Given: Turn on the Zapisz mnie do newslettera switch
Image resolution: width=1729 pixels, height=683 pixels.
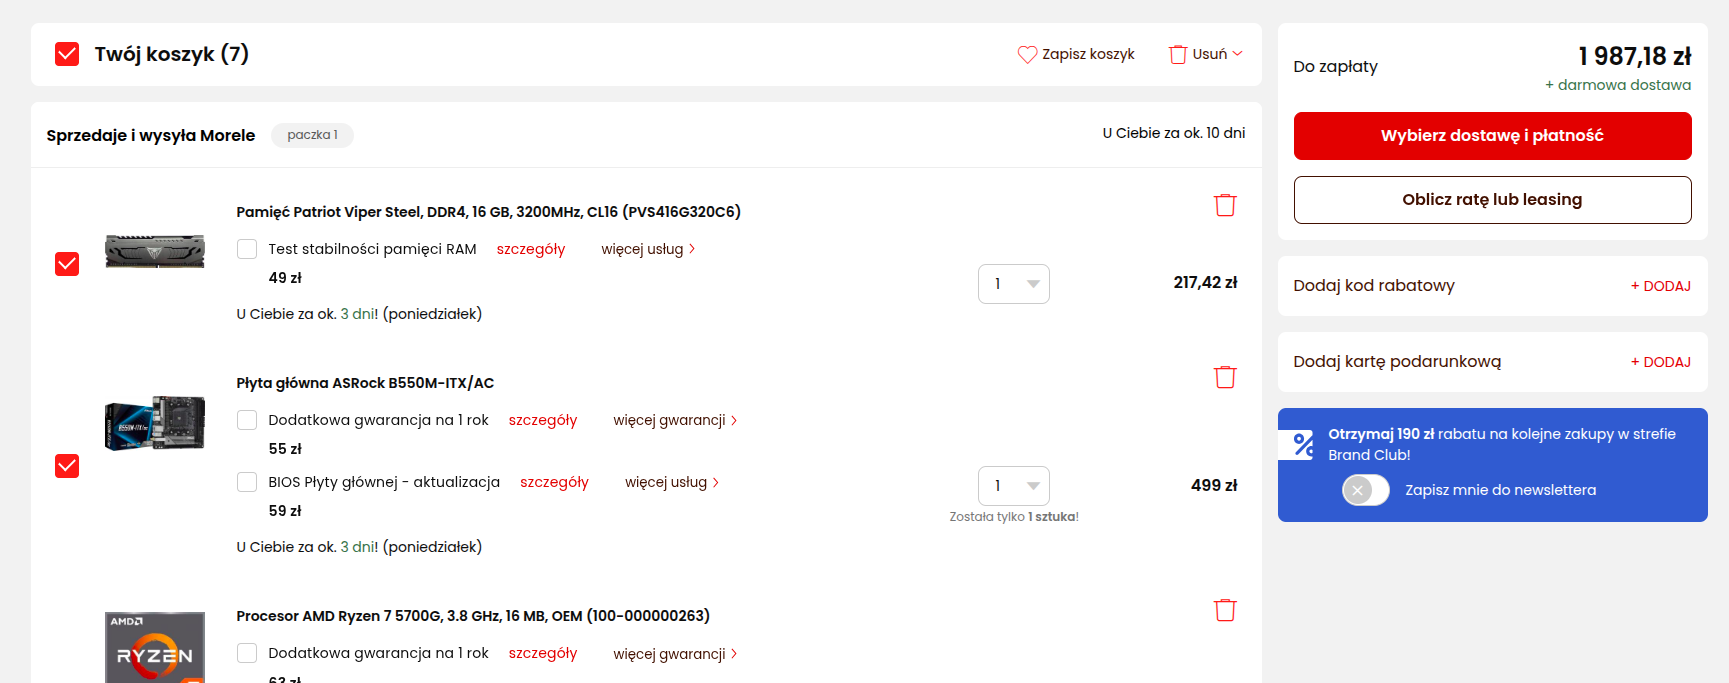Looking at the screenshot, I should click(1365, 490).
